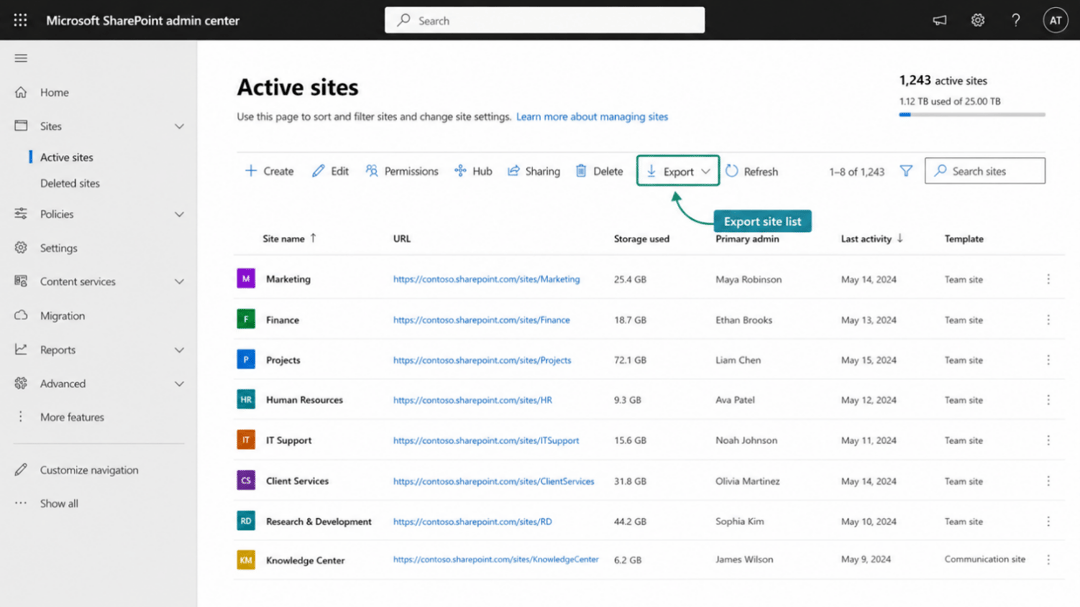Open more options for Client Services row
Screen dimensions: 1080x607
pyautogui.click(x=1048, y=481)
